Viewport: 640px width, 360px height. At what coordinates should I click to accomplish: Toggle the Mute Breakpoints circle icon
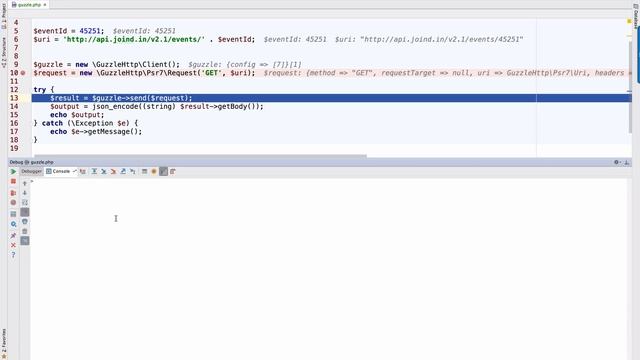click(13, 202)
